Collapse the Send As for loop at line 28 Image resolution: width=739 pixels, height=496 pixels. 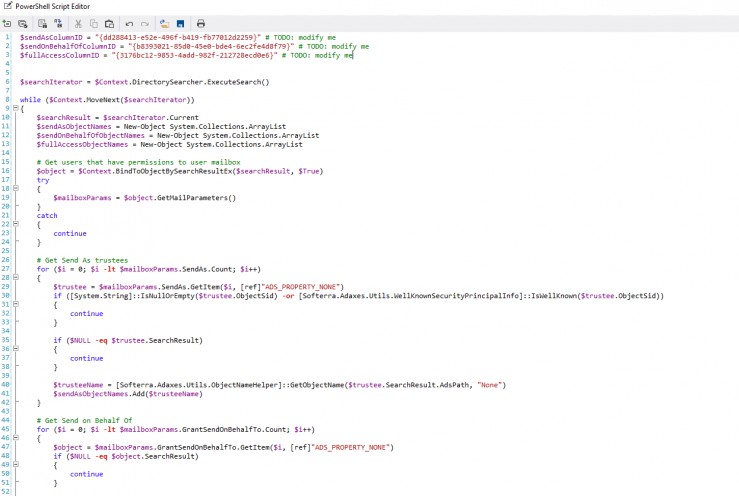tap(16, 277)
